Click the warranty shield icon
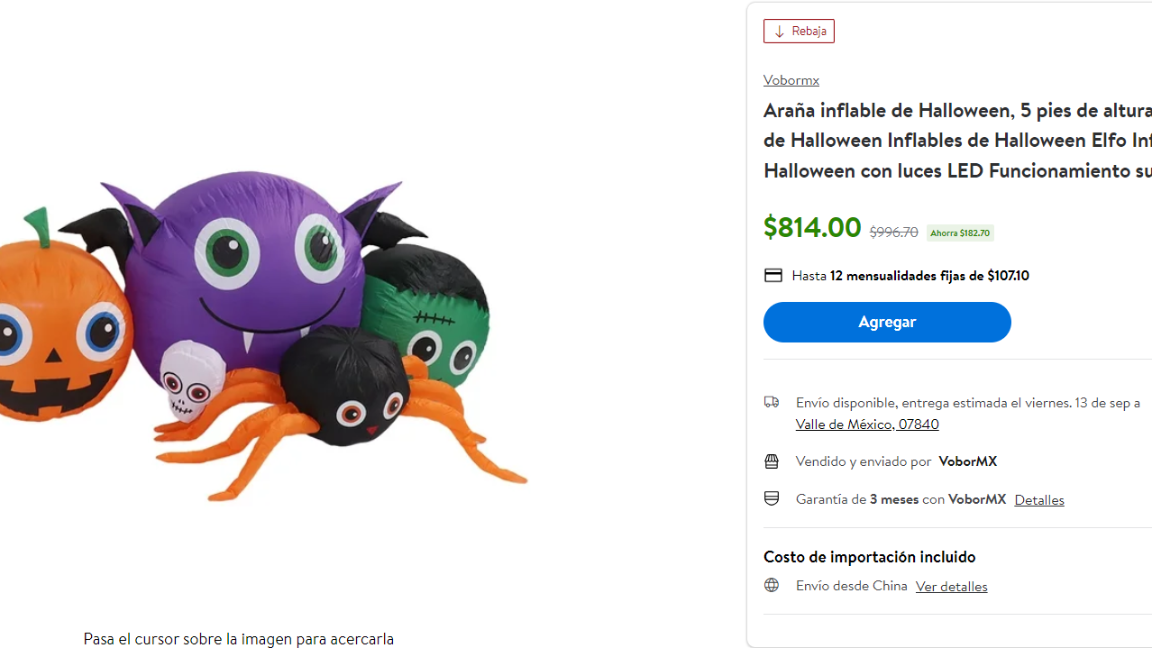This screenshot has height=648, width=1152. click(x=771, y=498)
